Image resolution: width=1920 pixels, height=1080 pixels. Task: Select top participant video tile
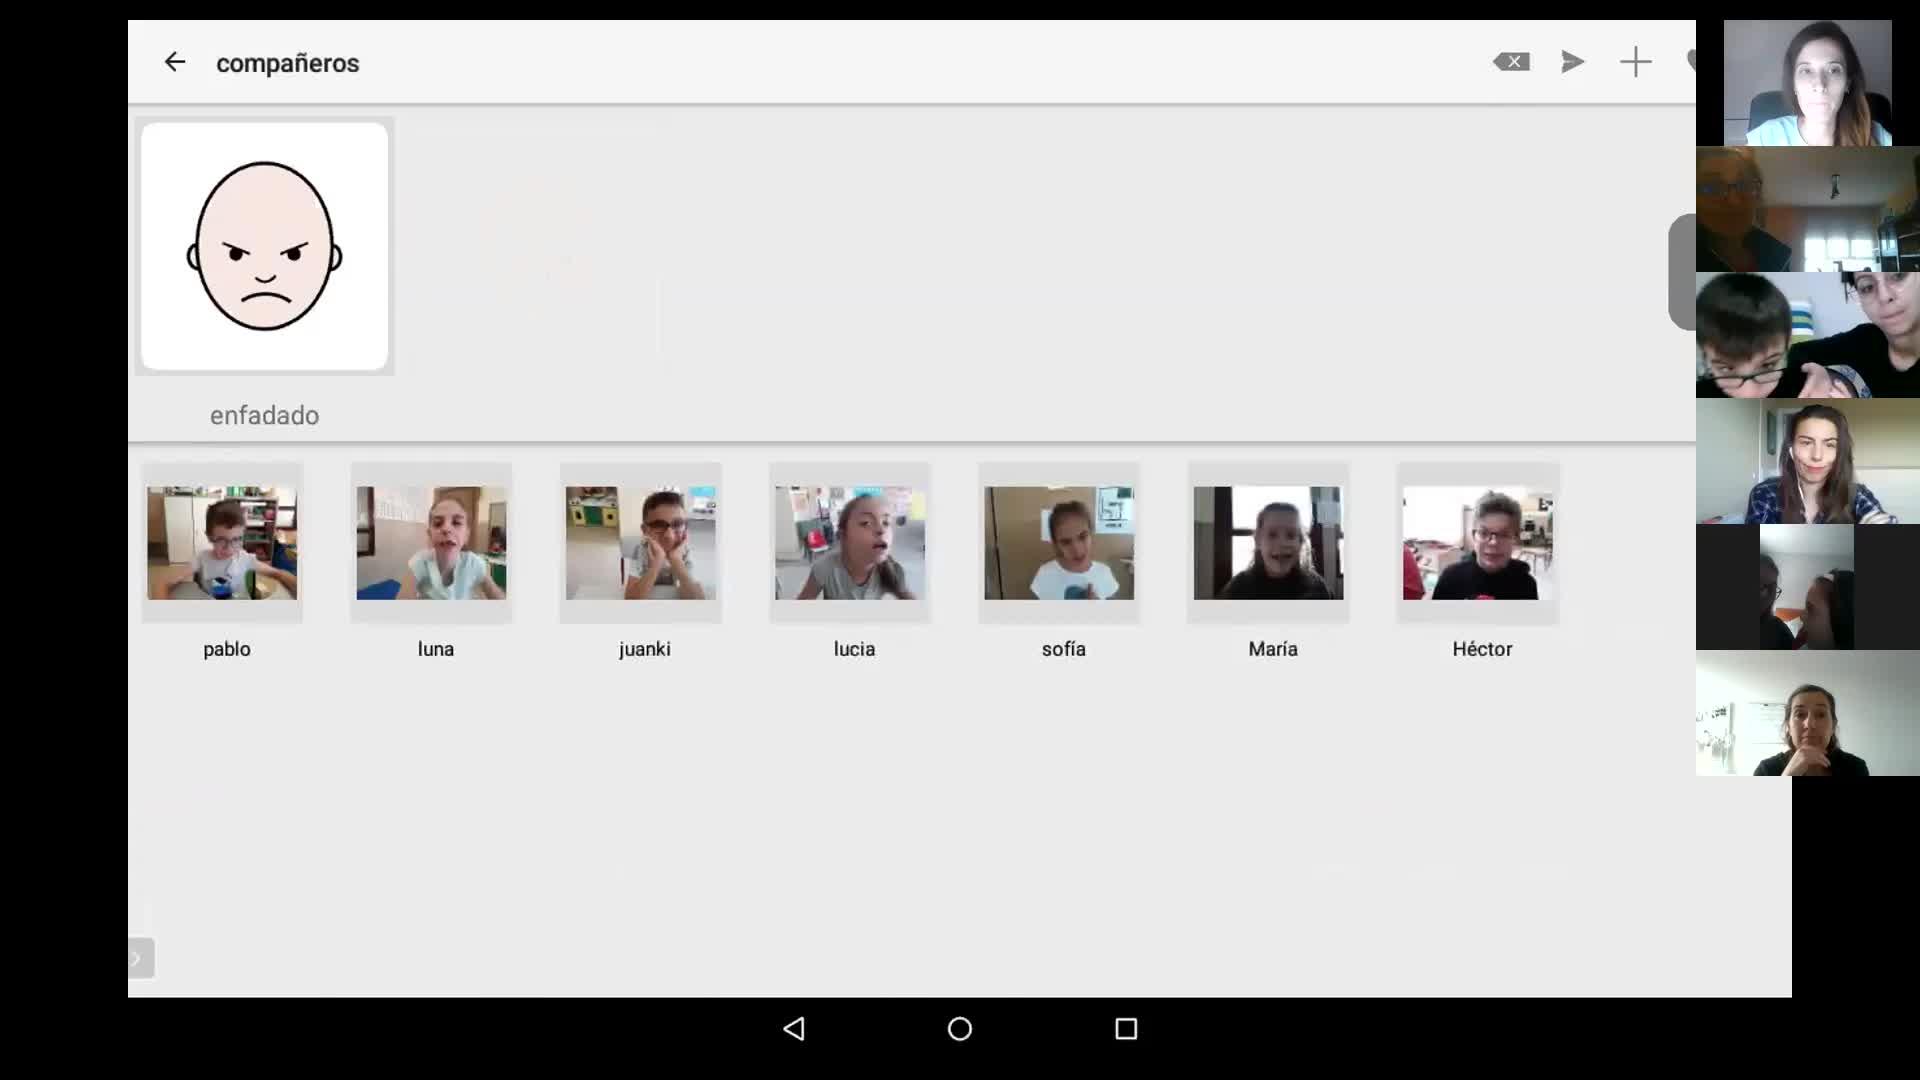[x=1807, y=83]
